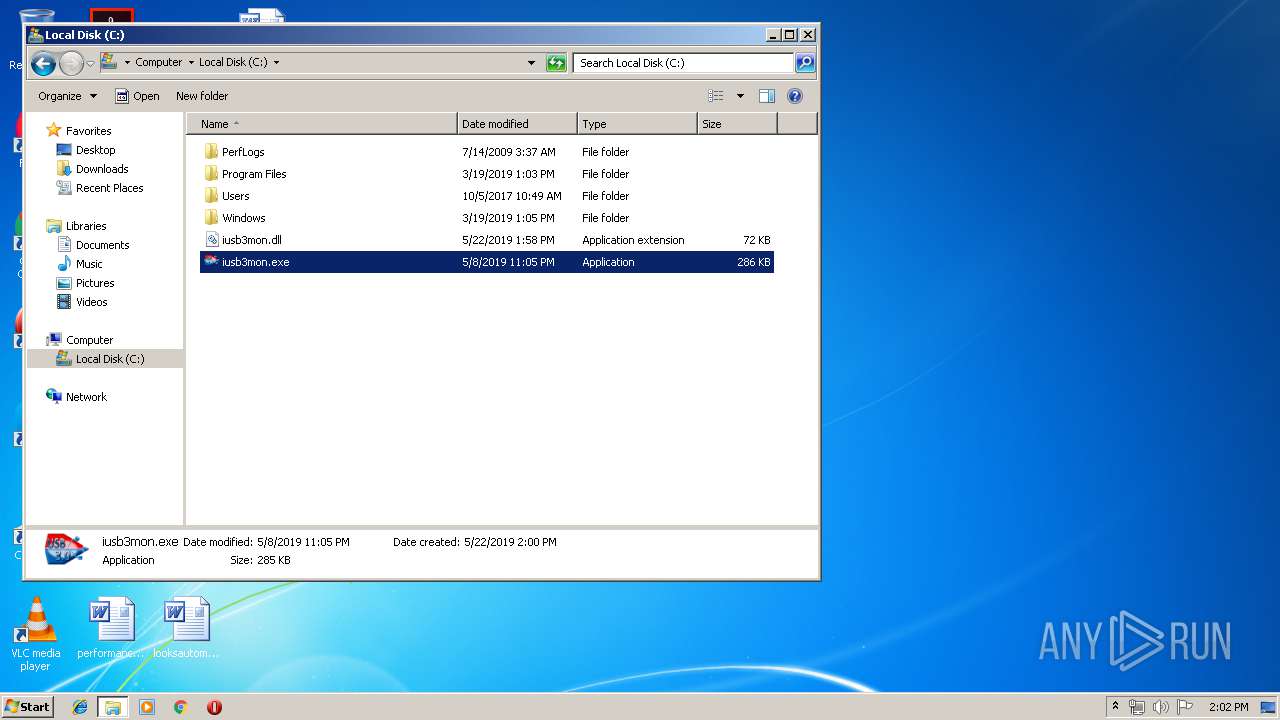The image size is (1280, 720).
Task: Select Computer in navigation pane
Action: (x=89, y=340)
